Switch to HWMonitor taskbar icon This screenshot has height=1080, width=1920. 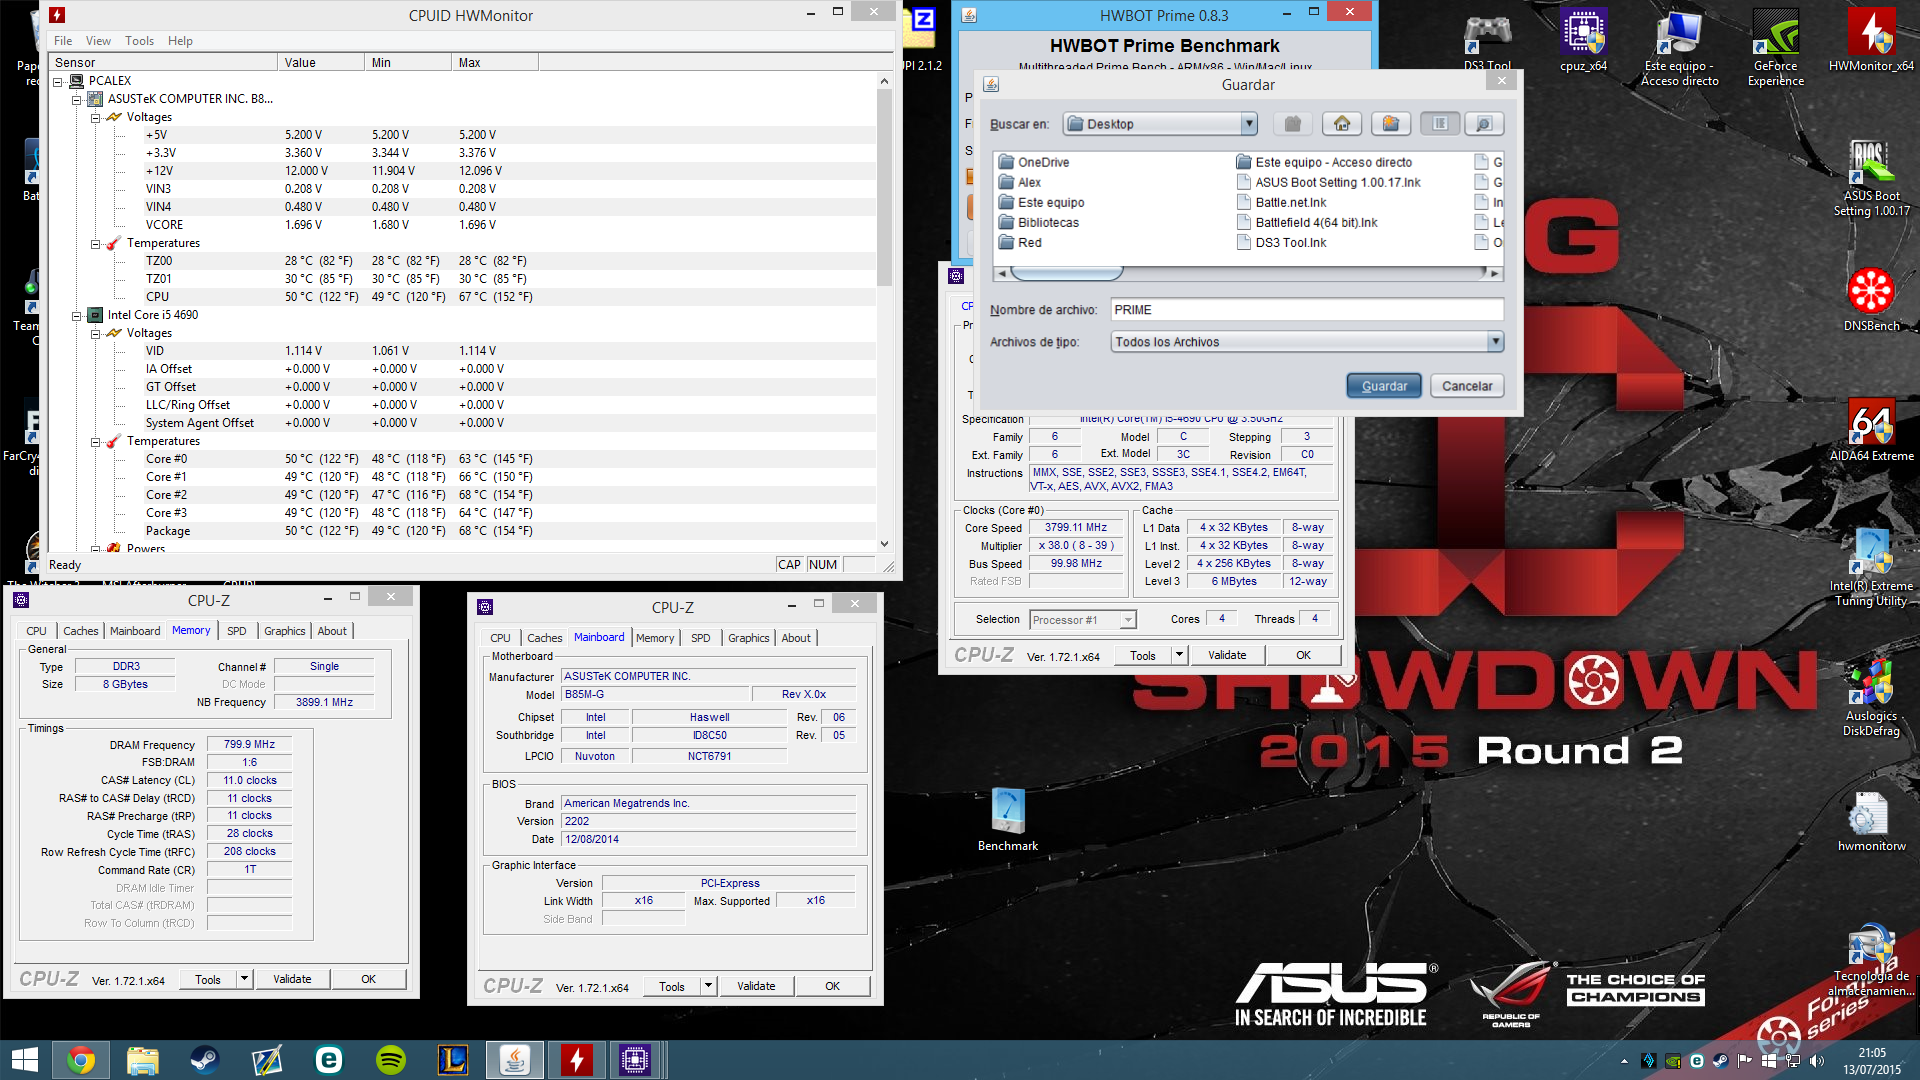click(x=577, y=1060)
